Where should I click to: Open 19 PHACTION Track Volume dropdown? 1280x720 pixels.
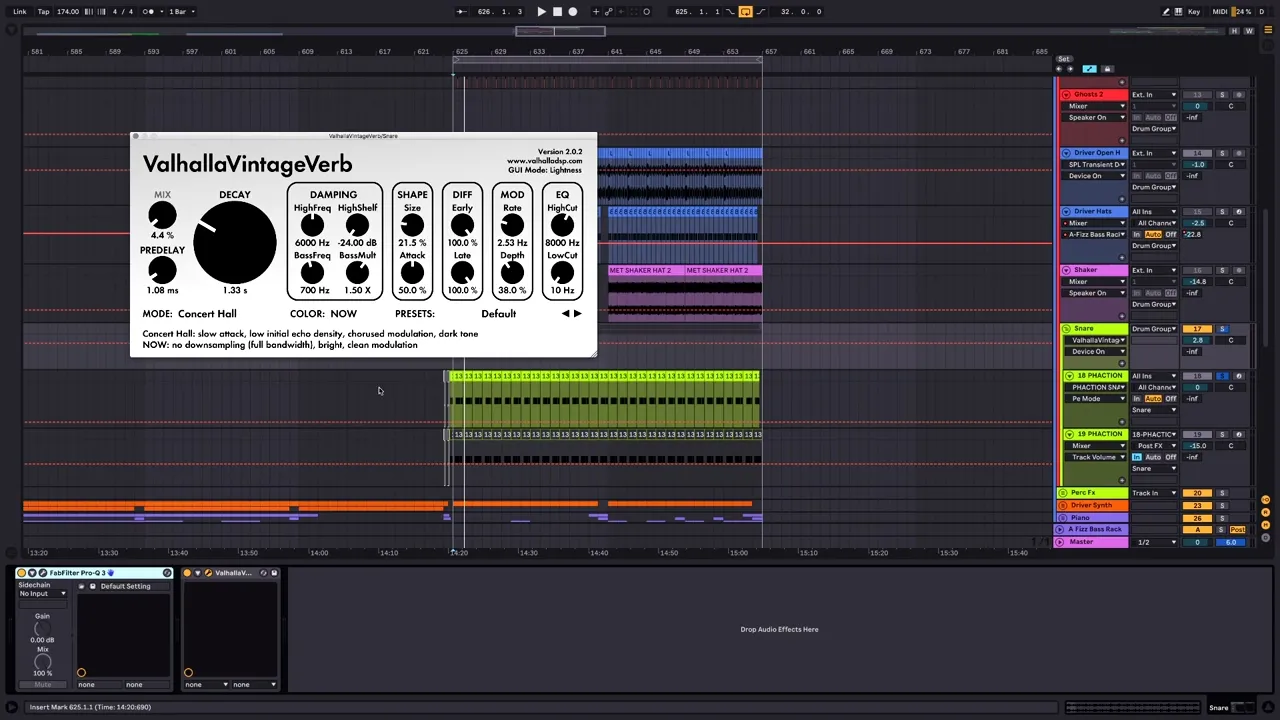click(1095, 457)
